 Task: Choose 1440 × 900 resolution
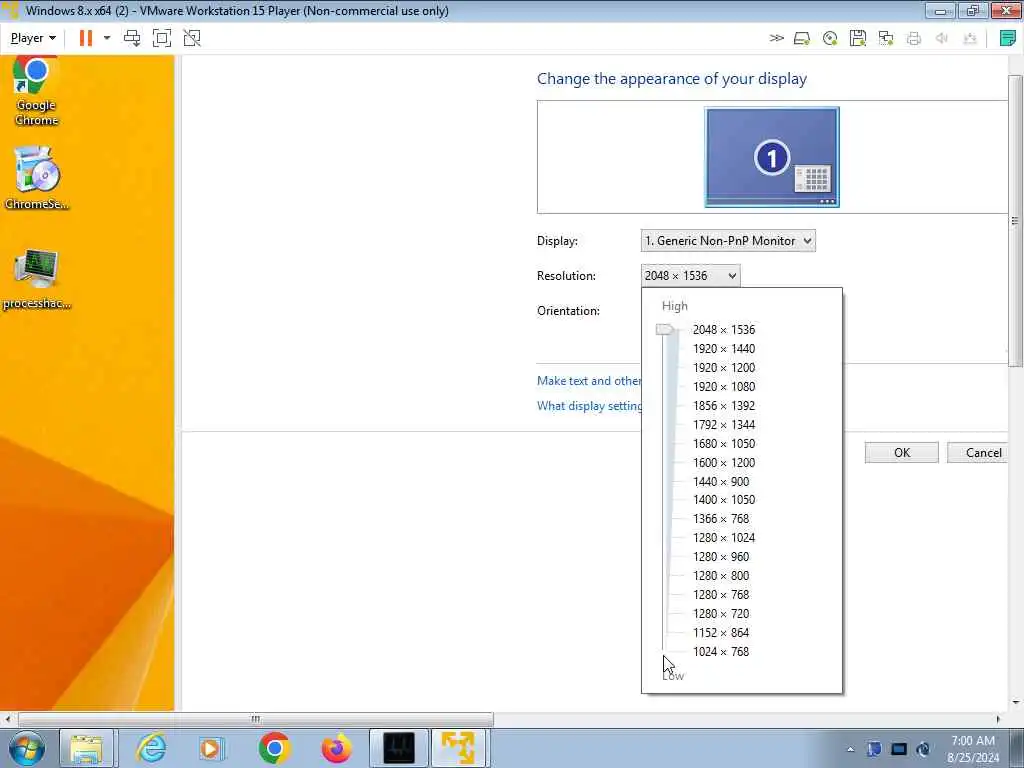(x=721, y=481)
